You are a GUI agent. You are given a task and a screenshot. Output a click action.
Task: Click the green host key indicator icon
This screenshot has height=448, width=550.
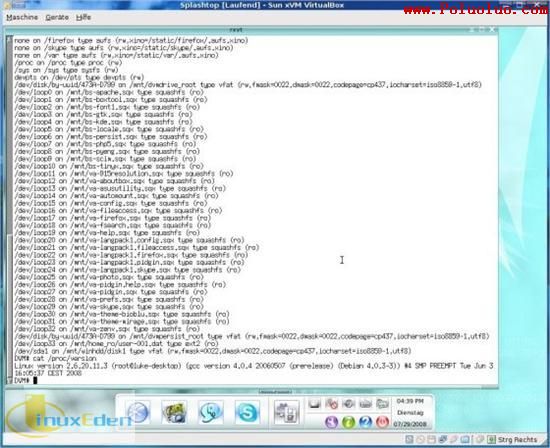491,440
